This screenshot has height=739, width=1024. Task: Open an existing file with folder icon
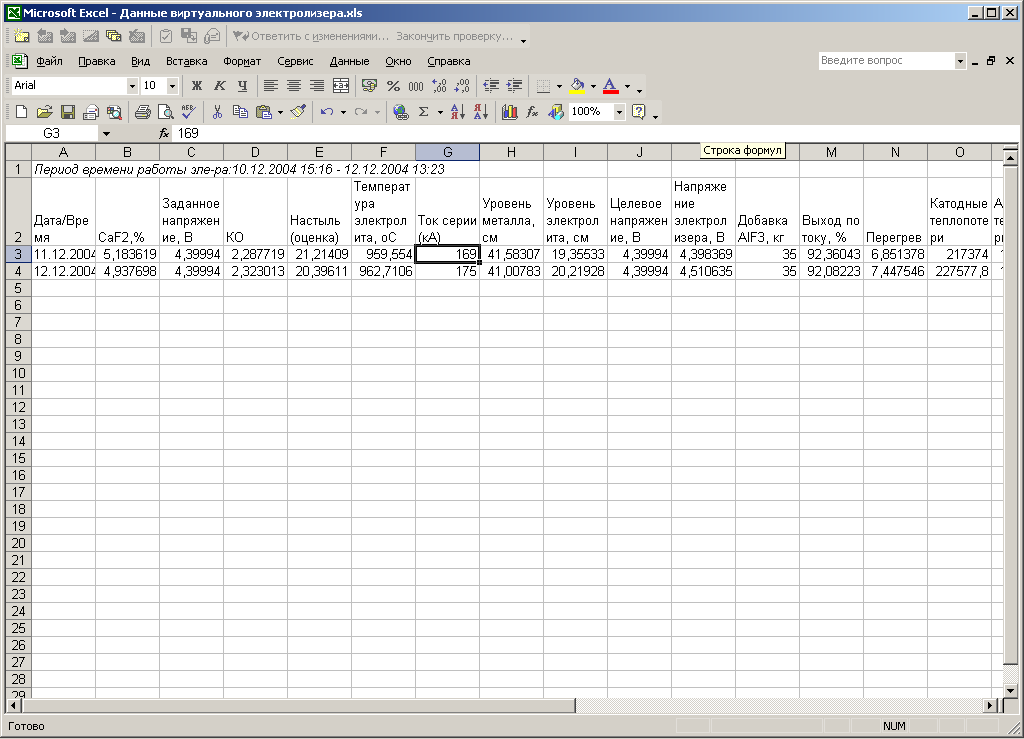(44, 112)
